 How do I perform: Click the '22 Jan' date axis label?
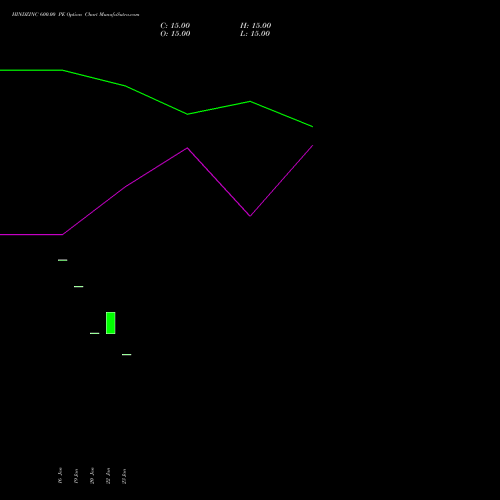108,475
